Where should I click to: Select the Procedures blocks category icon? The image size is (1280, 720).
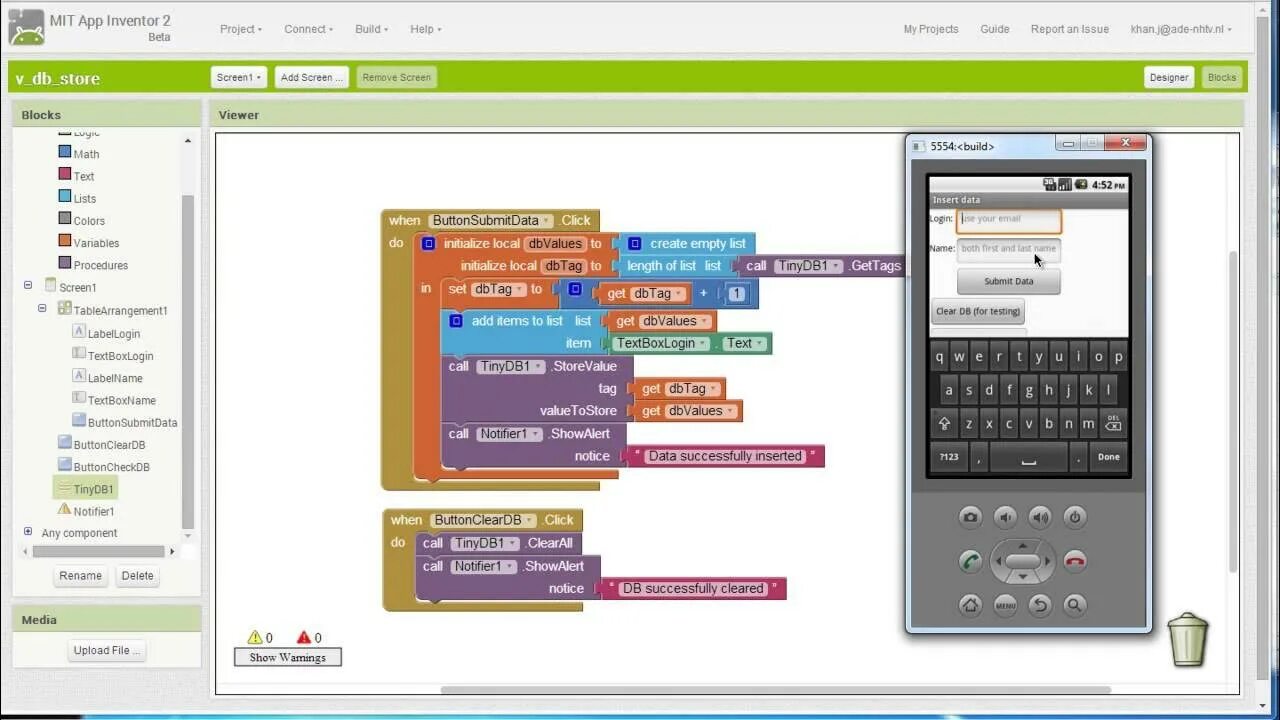pos(65,263)
